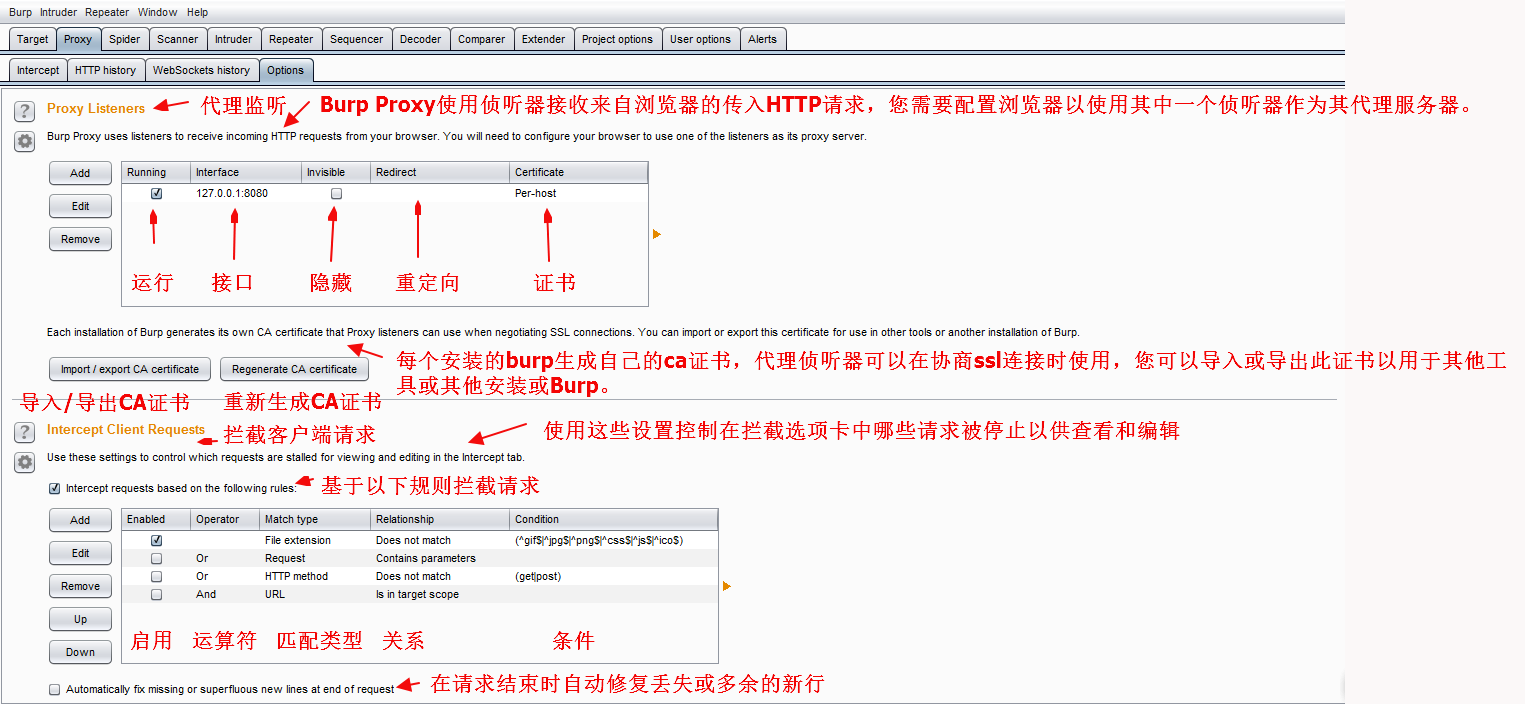
Task: Open Intercept Client Requests gear menu
Action: click(25, 462)
